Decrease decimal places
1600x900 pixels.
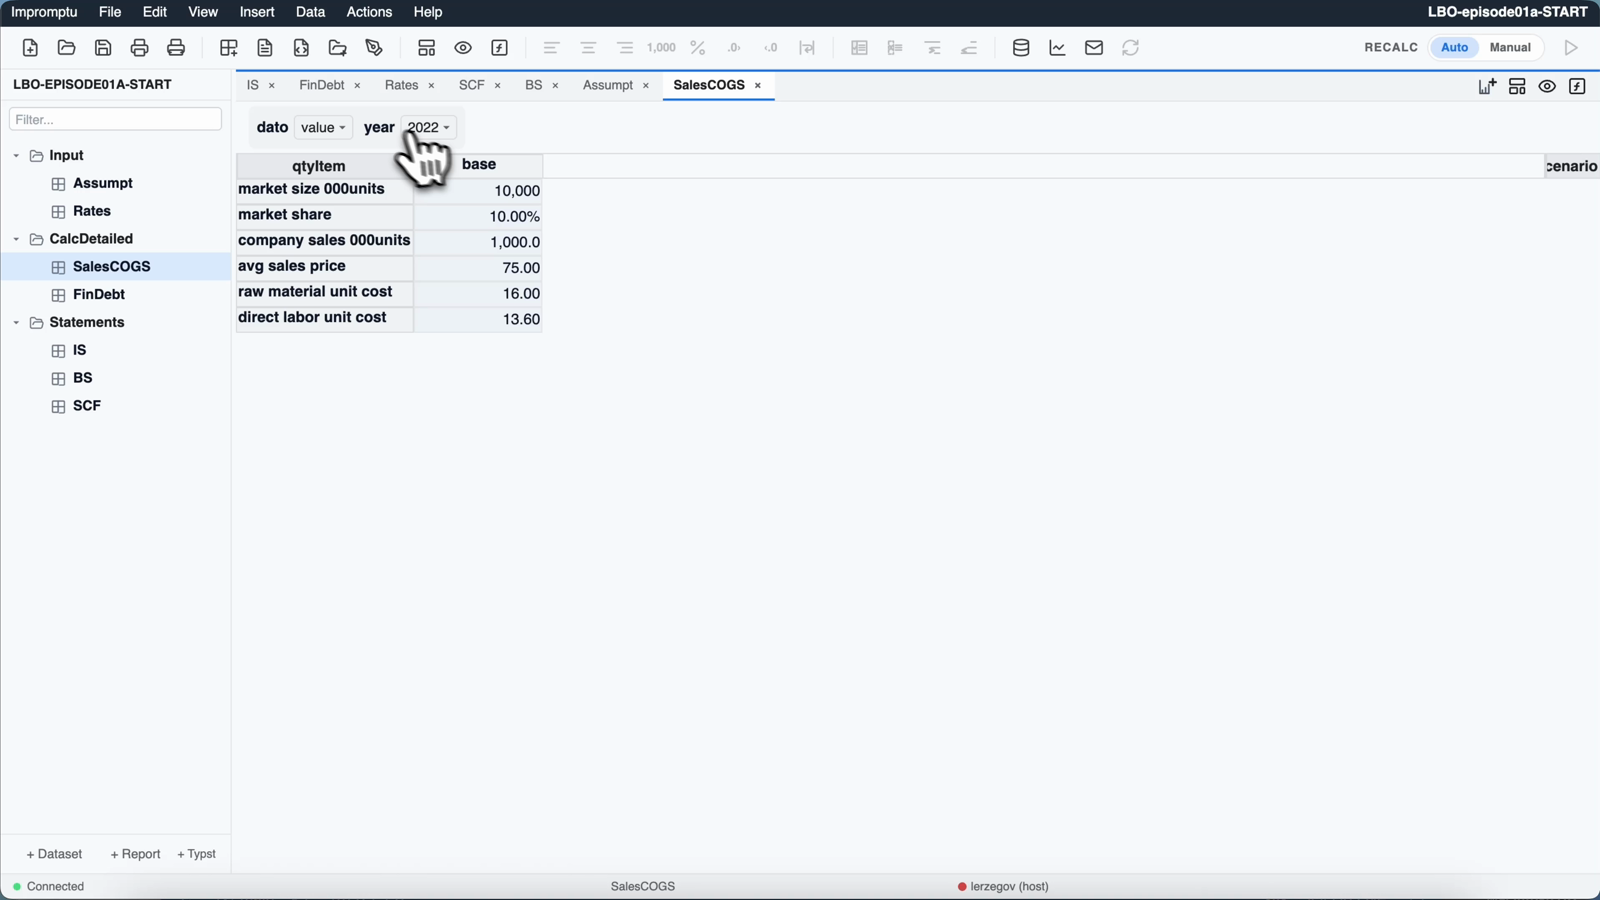click(771, 48)
